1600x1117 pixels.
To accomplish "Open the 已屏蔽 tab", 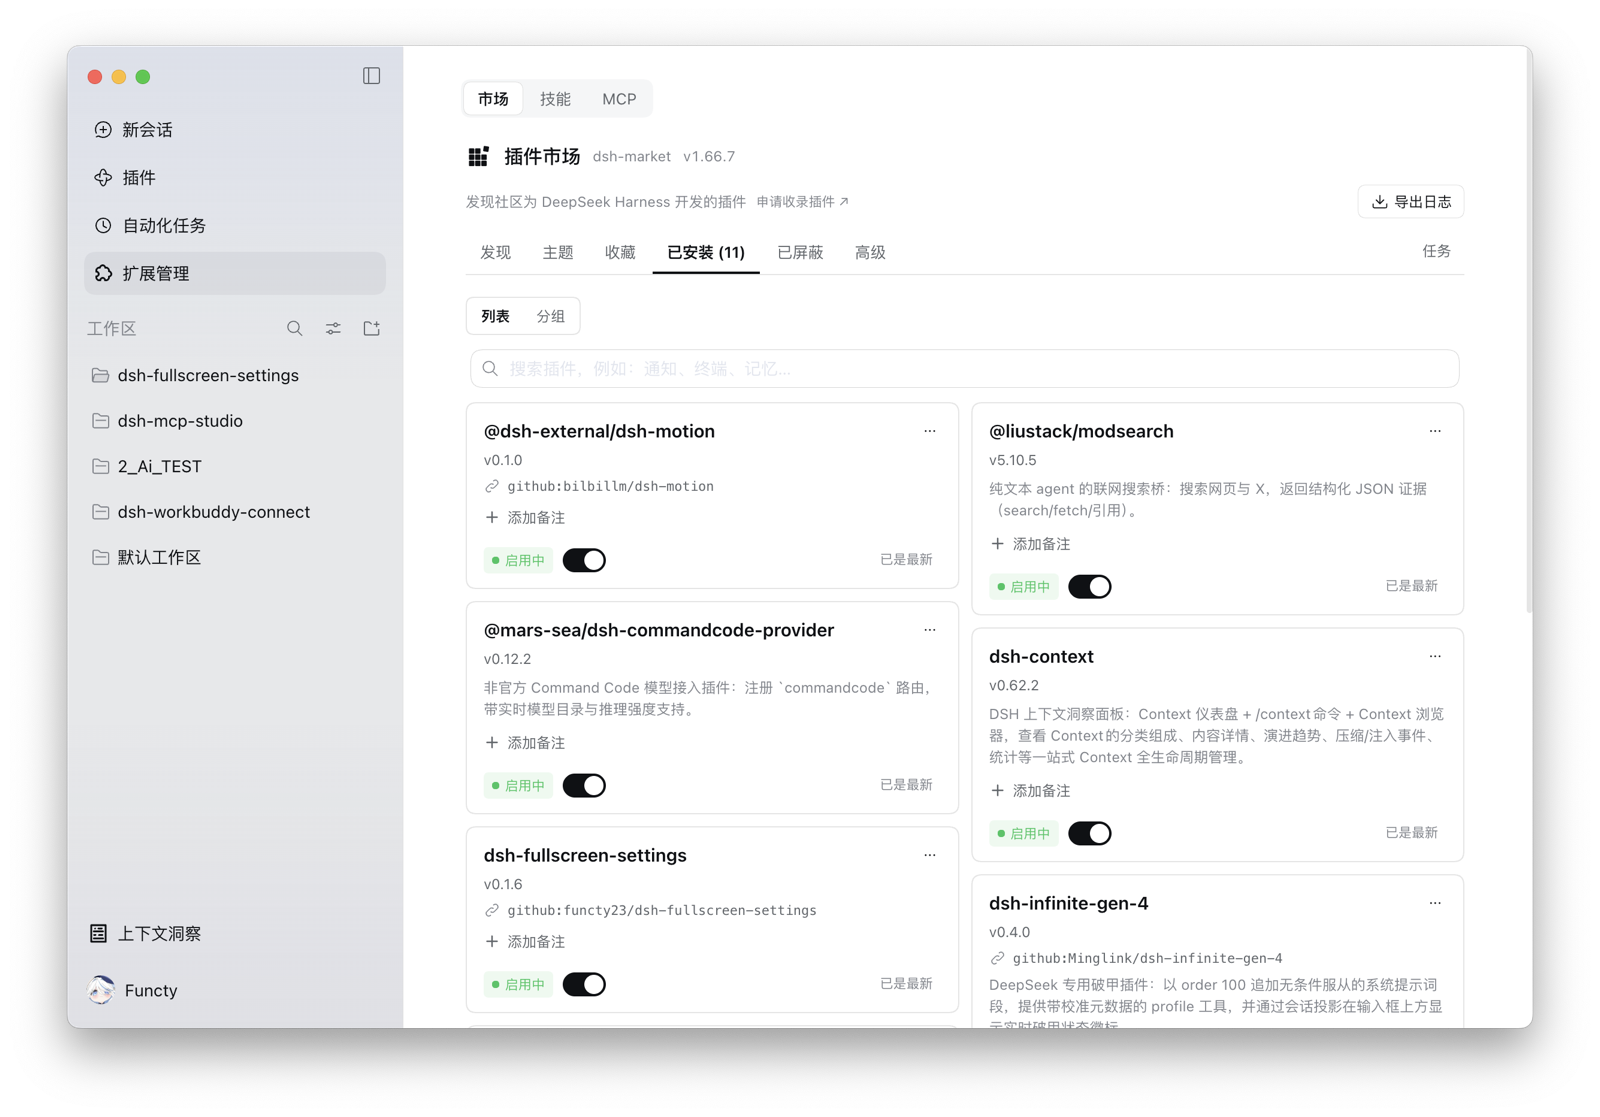I will click(800, 253).
